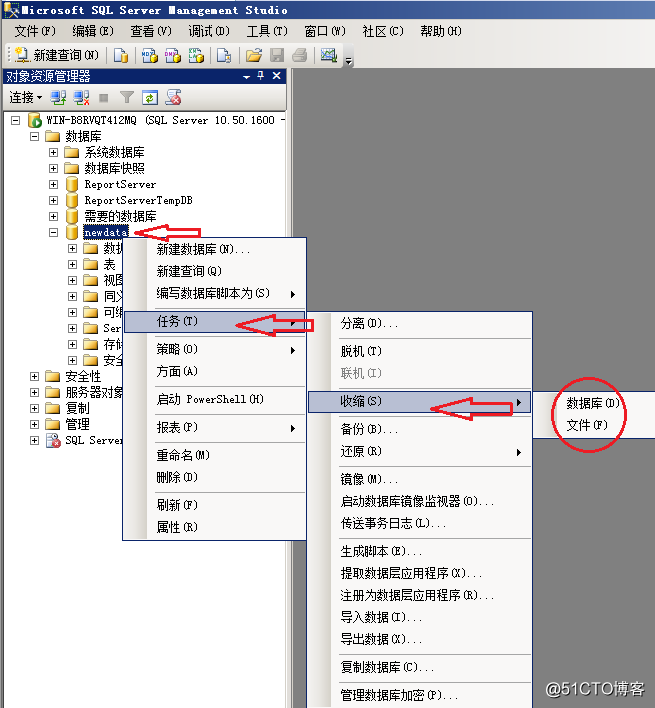Collapse the newdata database node
The image size is (655, 708).
pos(53,233)
